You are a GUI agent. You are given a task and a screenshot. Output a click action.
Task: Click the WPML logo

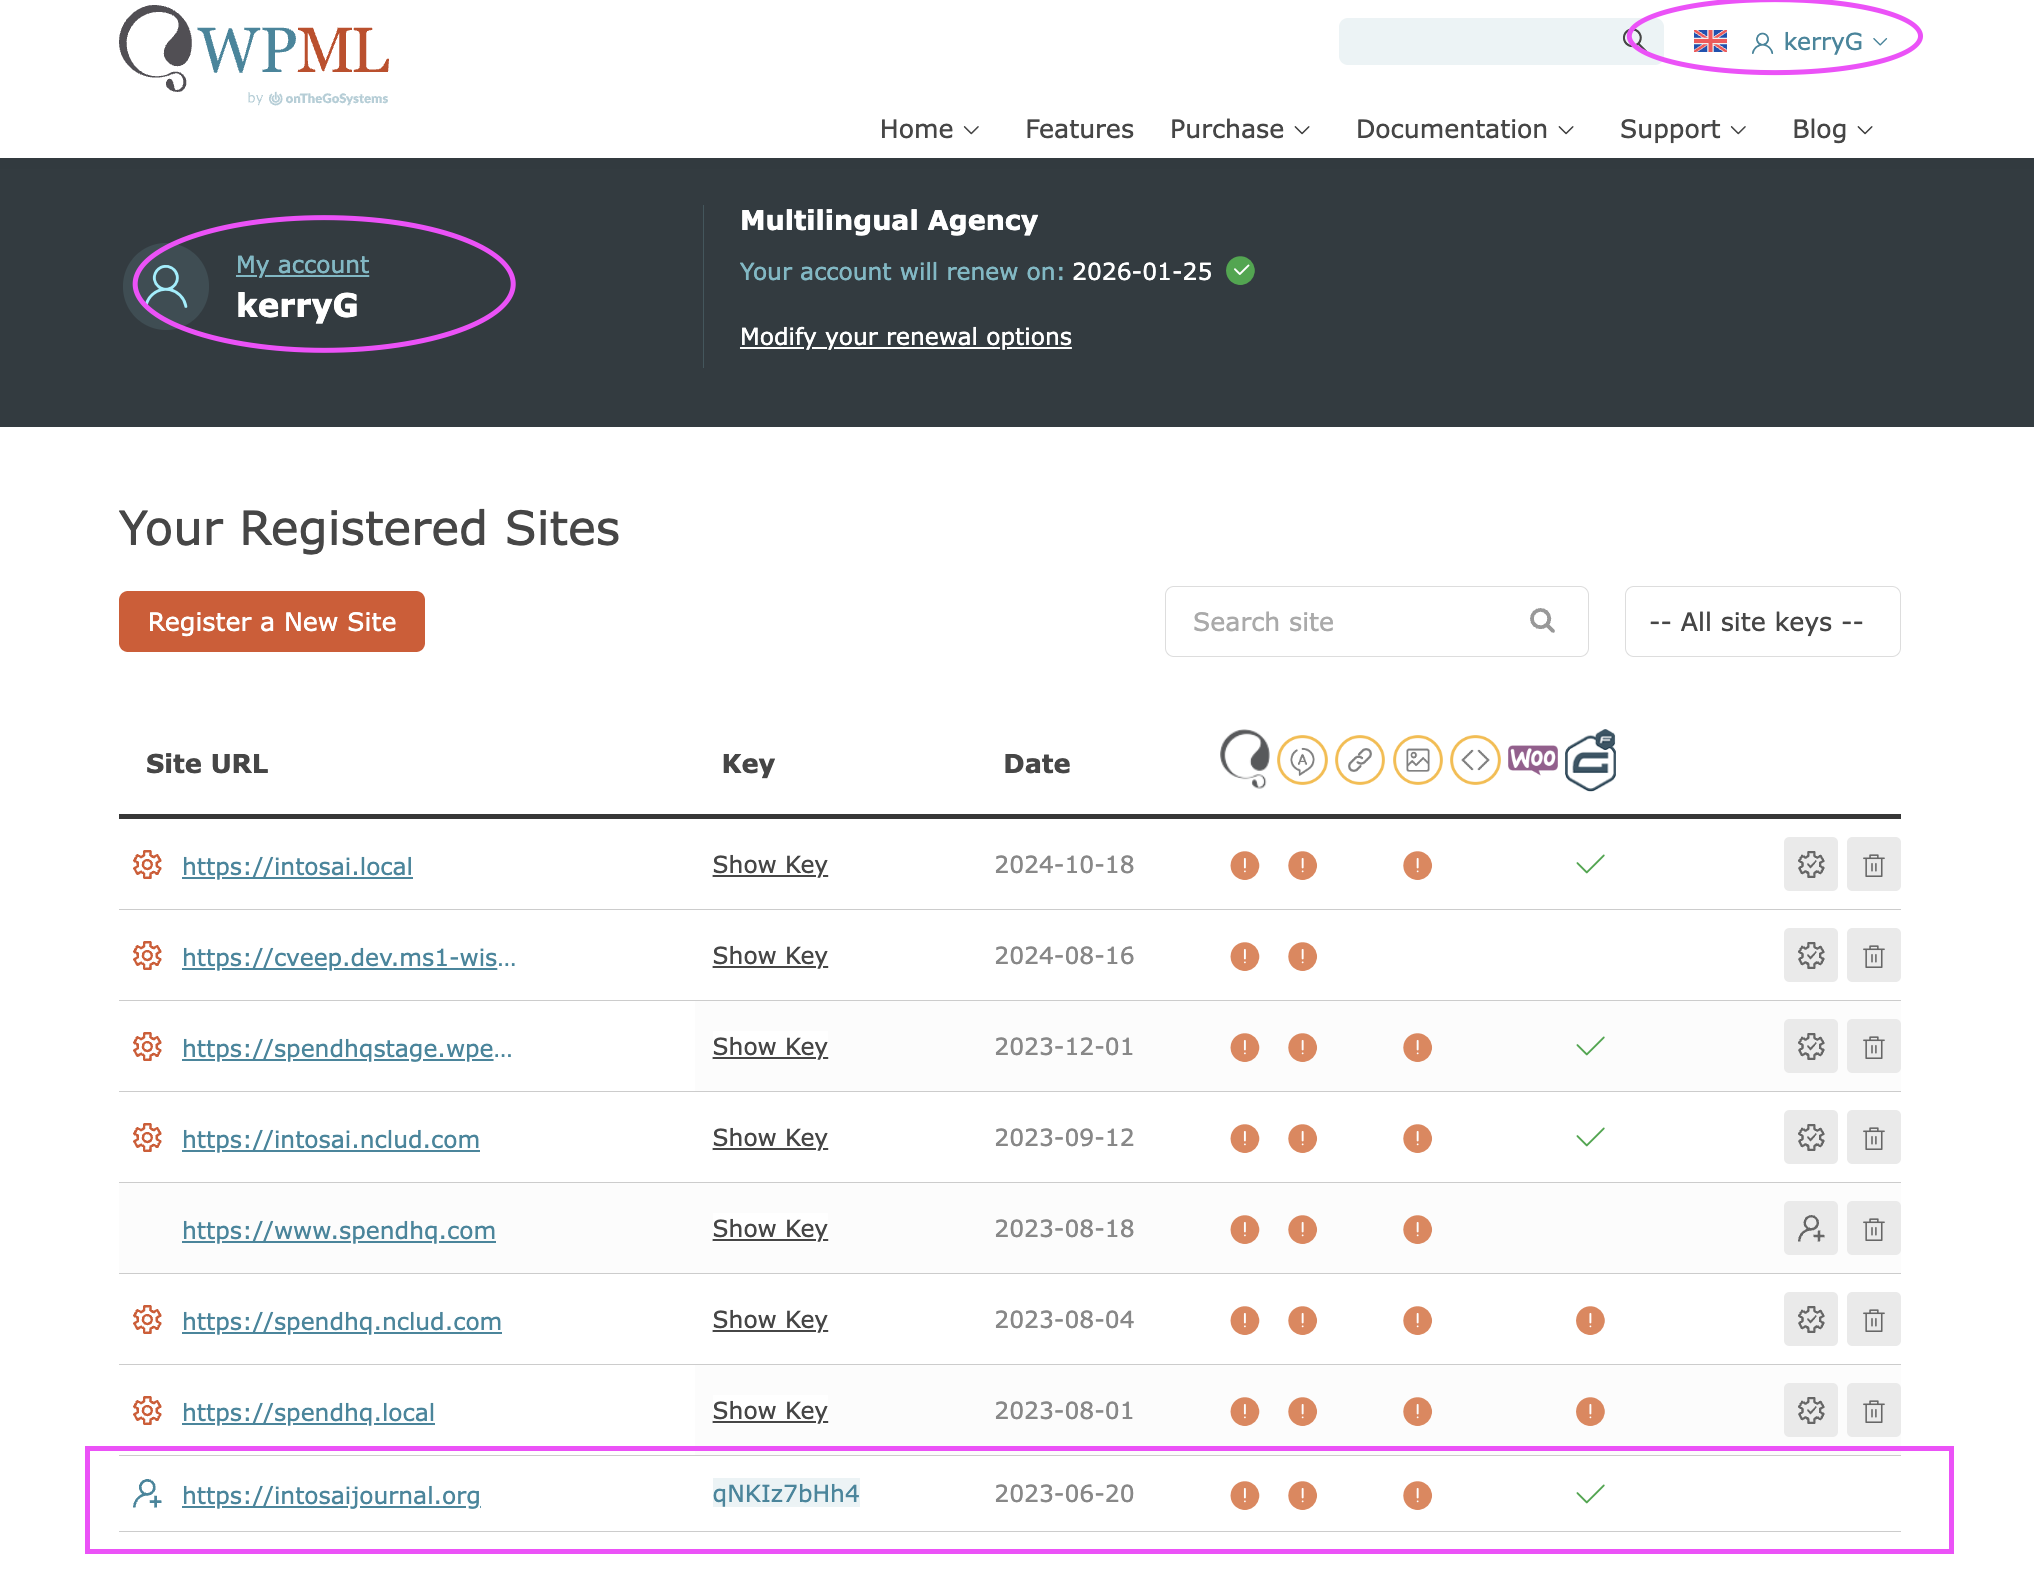(255, 52)
